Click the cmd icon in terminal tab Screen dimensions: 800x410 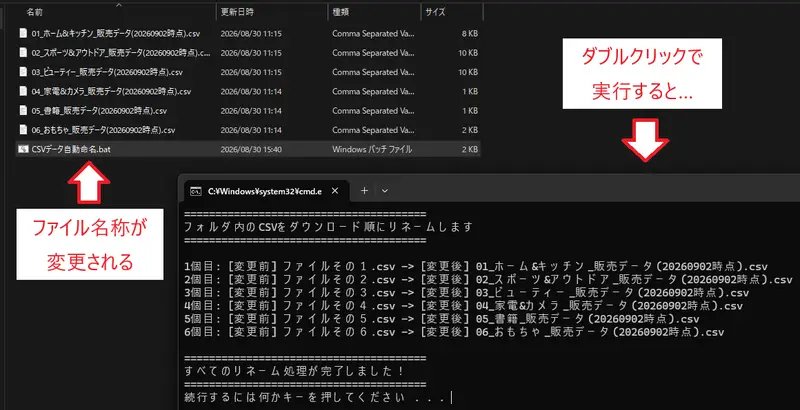tap(195, 191)
